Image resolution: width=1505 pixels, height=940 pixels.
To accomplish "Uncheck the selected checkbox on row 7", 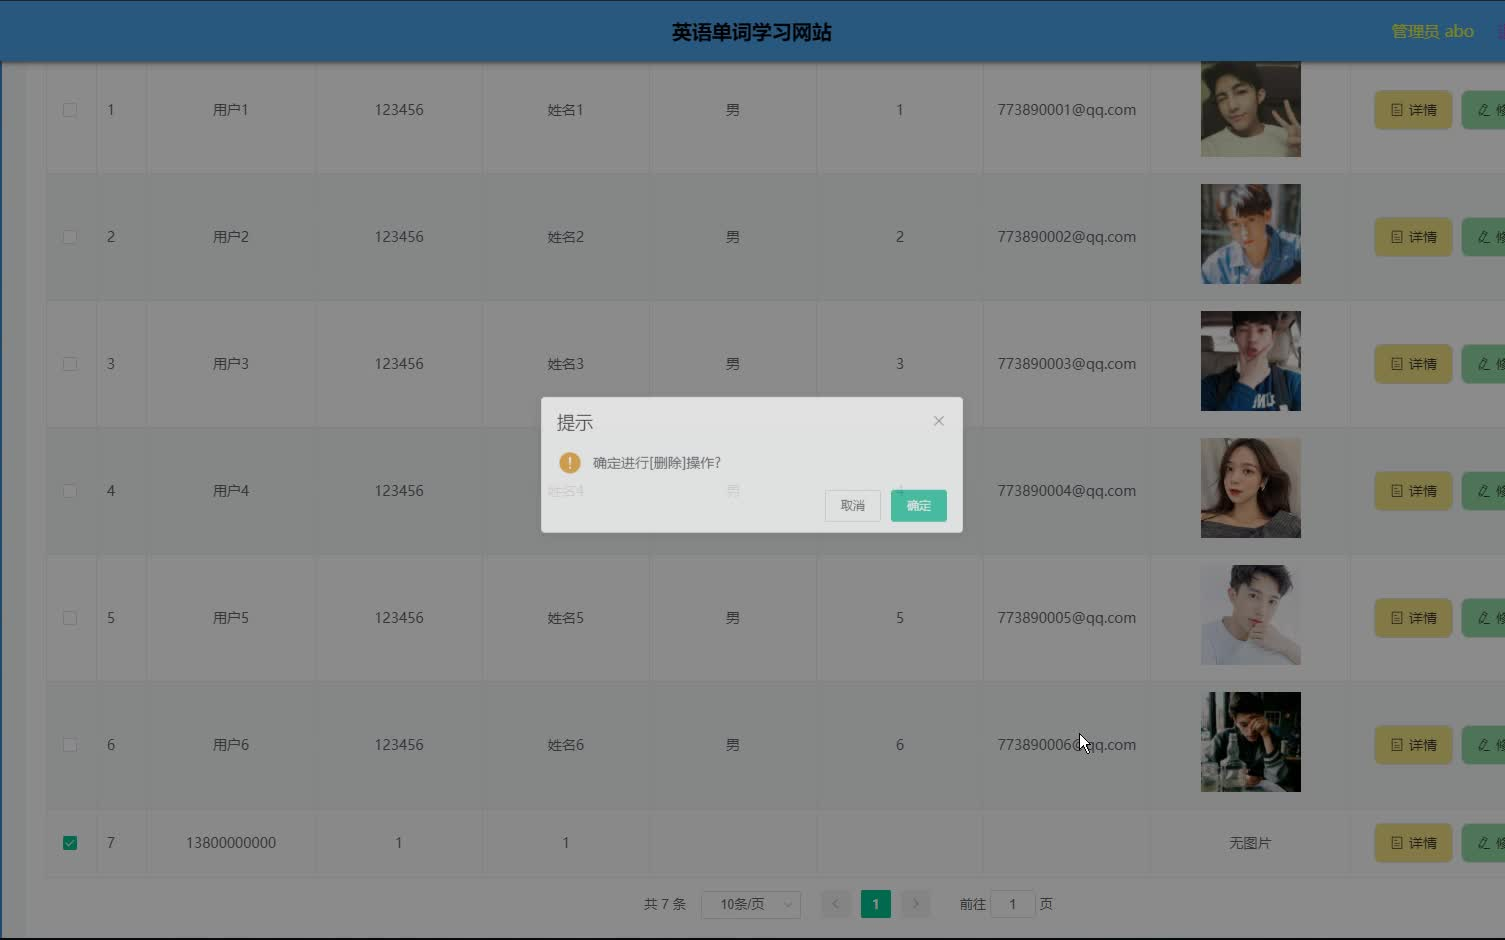I will [69, 842].
